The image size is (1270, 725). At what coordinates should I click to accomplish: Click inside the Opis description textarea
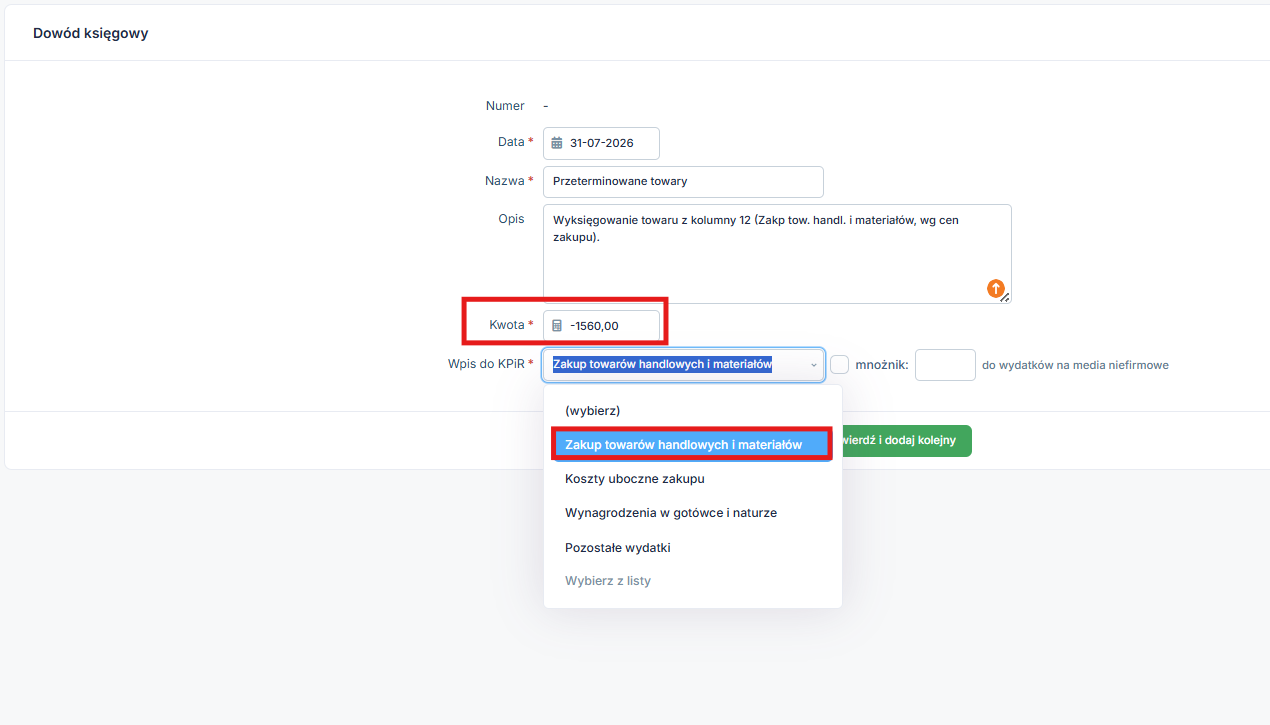pos(777,254)
